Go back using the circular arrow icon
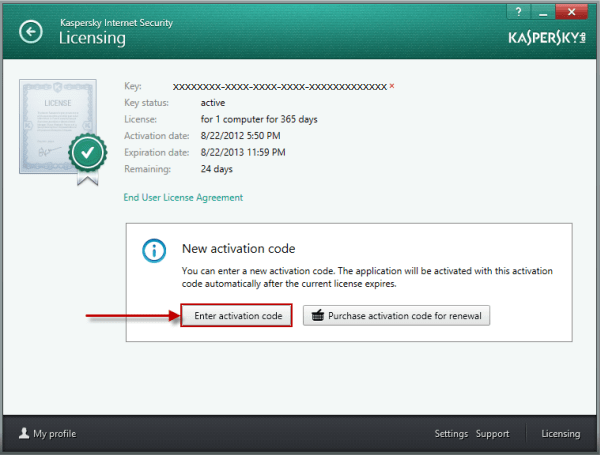600x455 pixels. (x=31, y=31)
